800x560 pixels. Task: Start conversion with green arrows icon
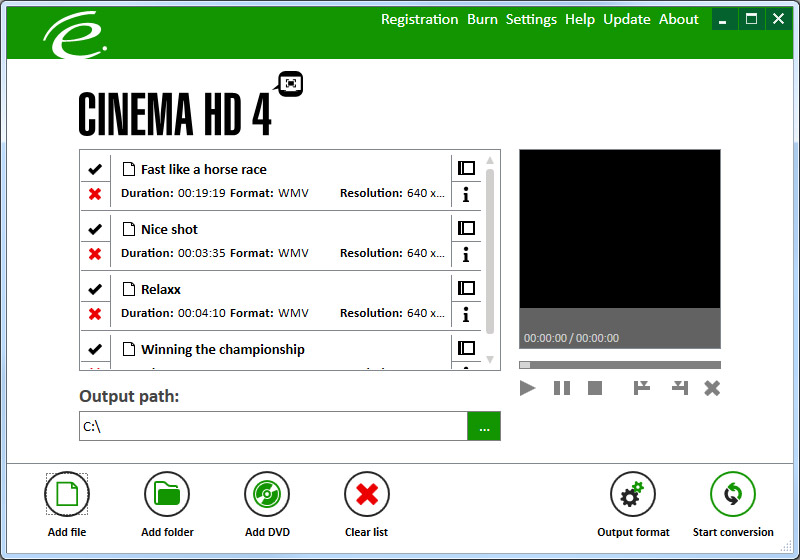[733, 494]
